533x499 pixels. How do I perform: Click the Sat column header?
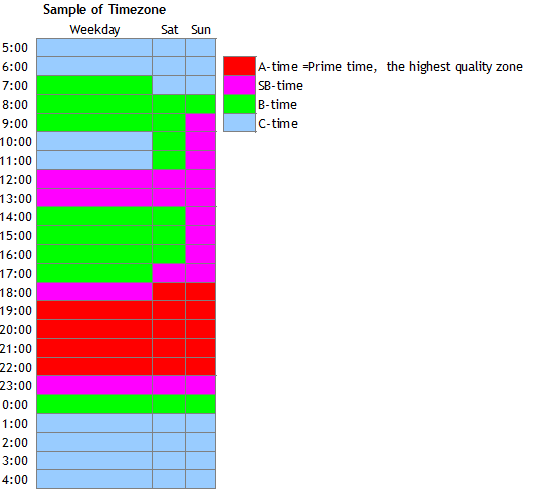(169, 30)
